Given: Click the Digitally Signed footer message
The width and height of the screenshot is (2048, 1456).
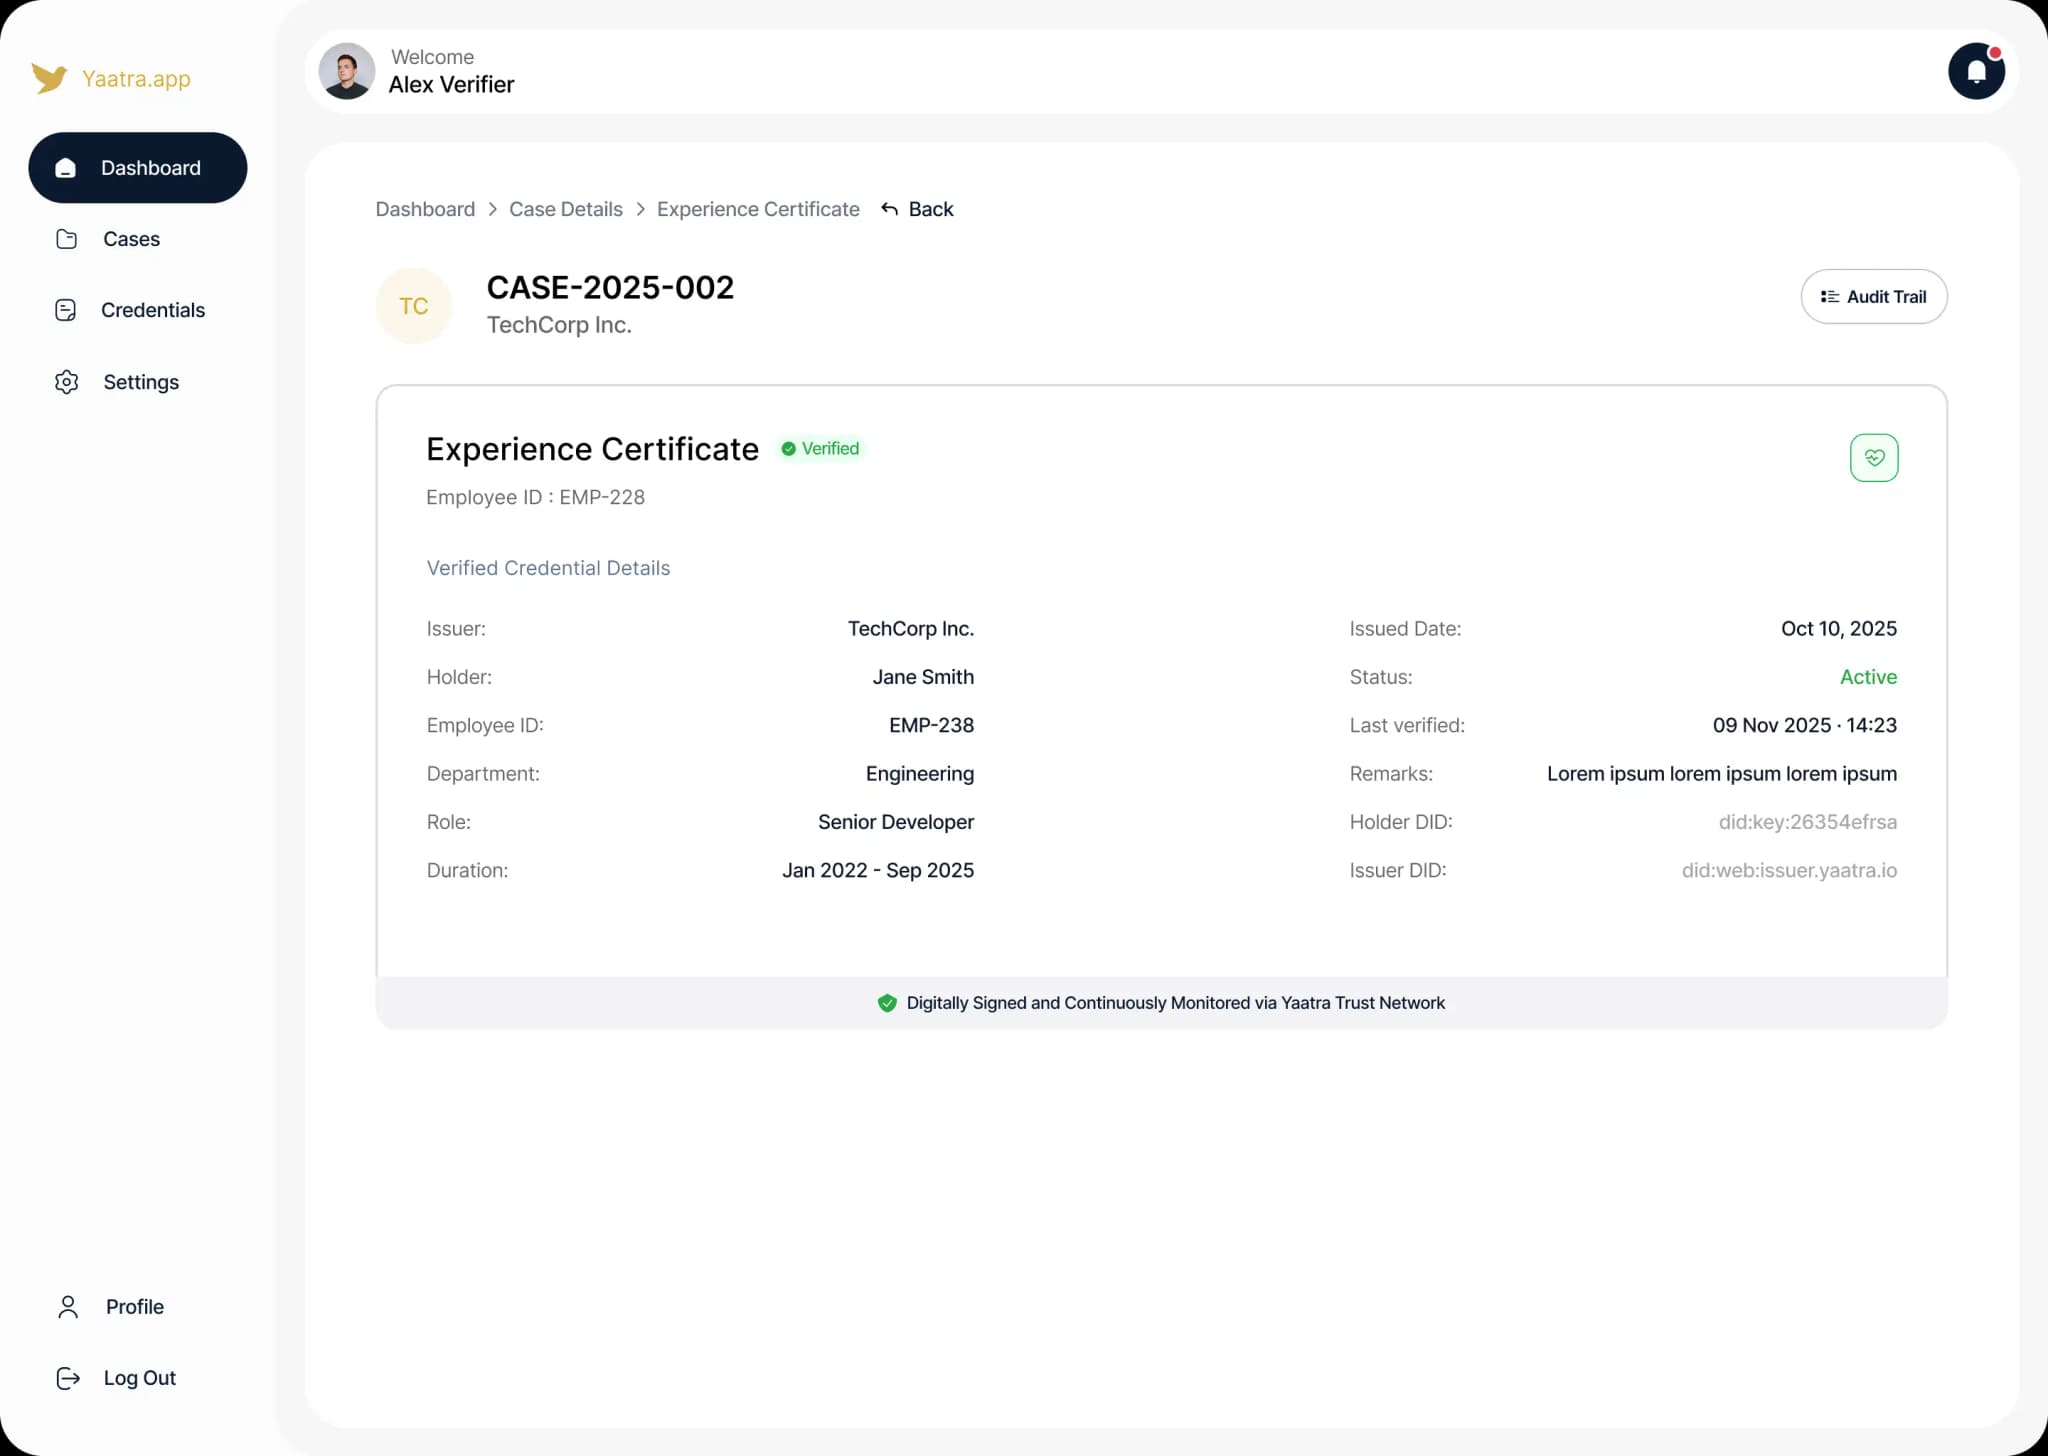Looking at the screenshot, I should tap(1176, 1003).
